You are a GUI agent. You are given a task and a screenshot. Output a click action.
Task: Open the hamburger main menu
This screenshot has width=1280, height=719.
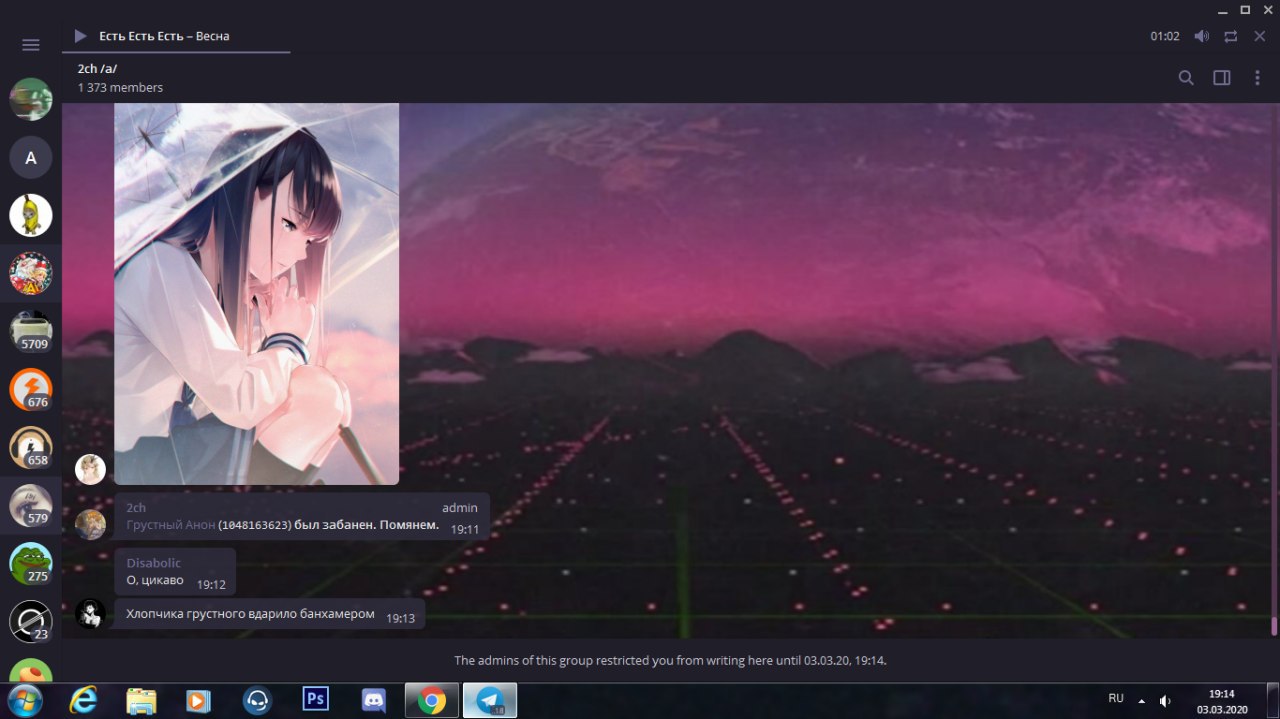[31, 45]
